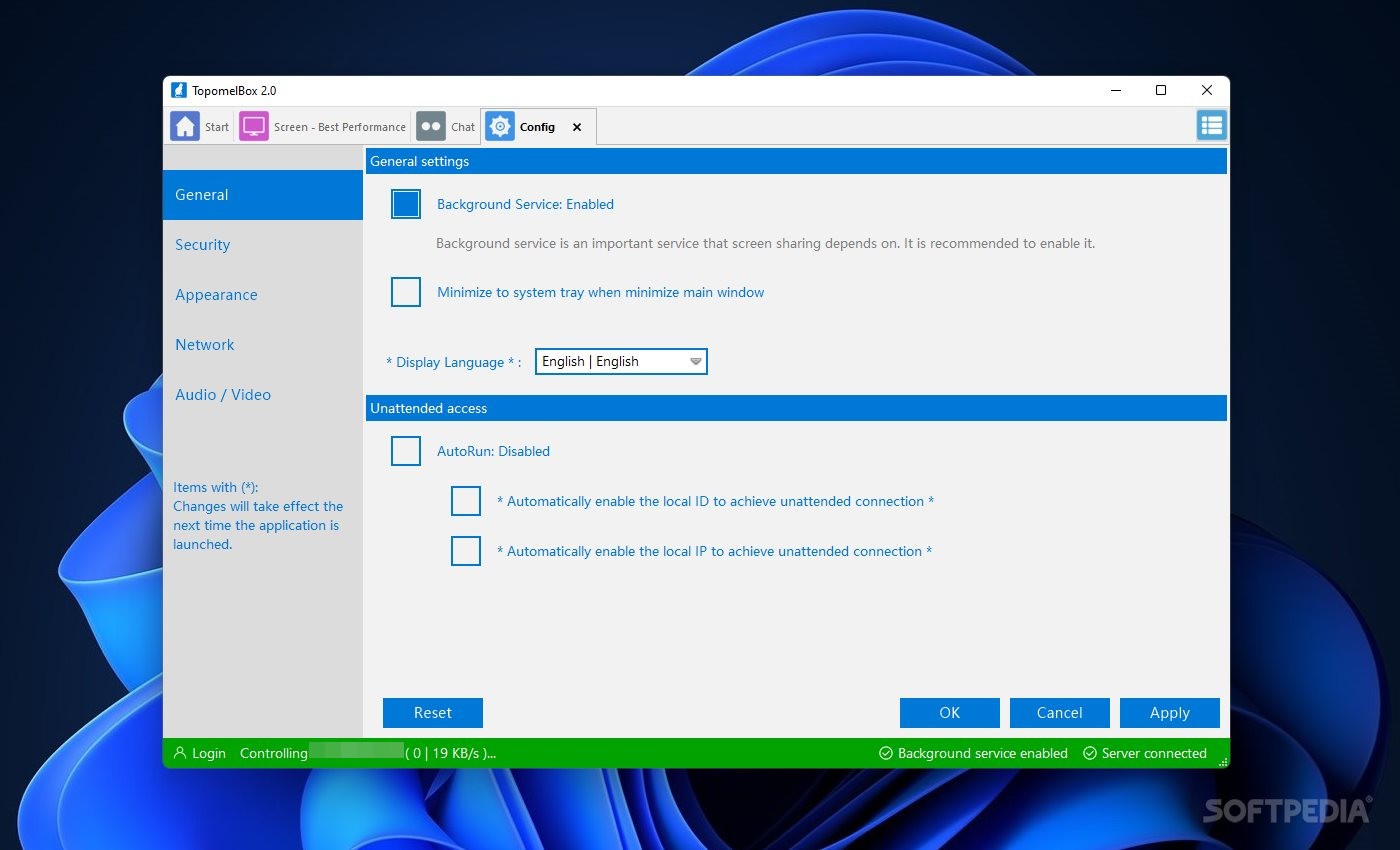
Task: Click the Apply button
Action: (x=1170, y=713)
